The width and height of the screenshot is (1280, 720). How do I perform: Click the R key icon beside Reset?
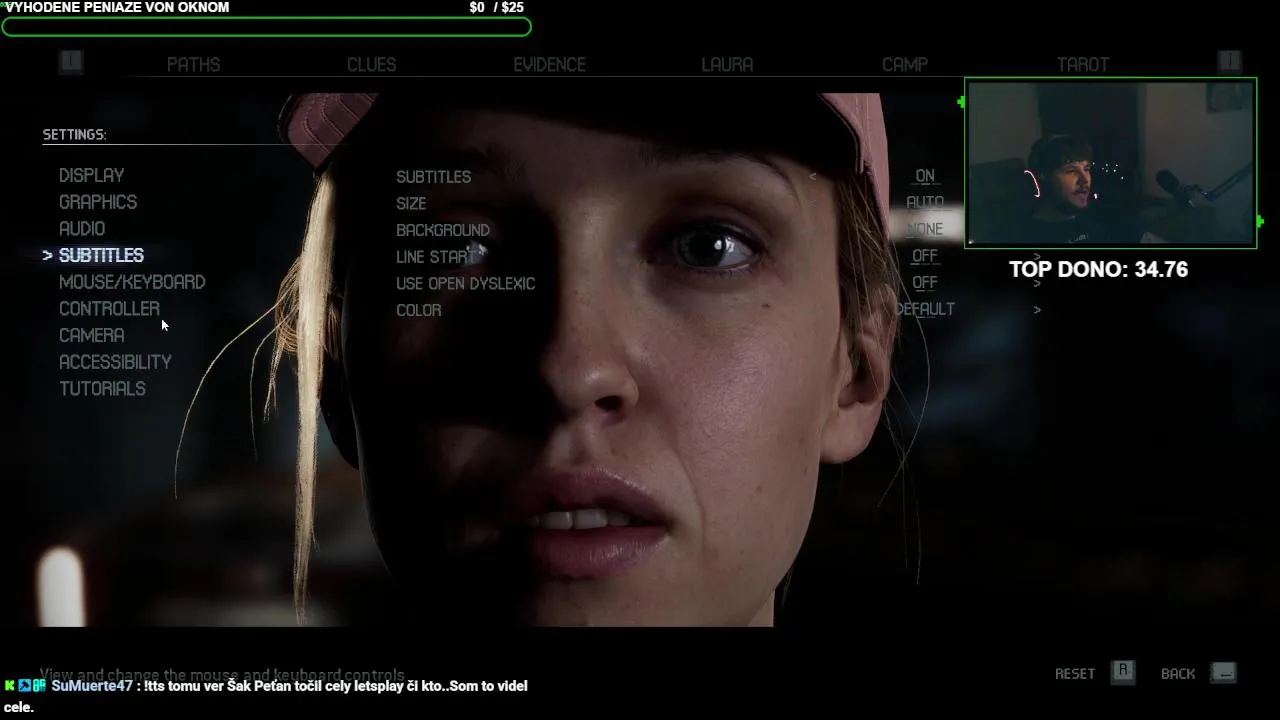click(1123, 672)
